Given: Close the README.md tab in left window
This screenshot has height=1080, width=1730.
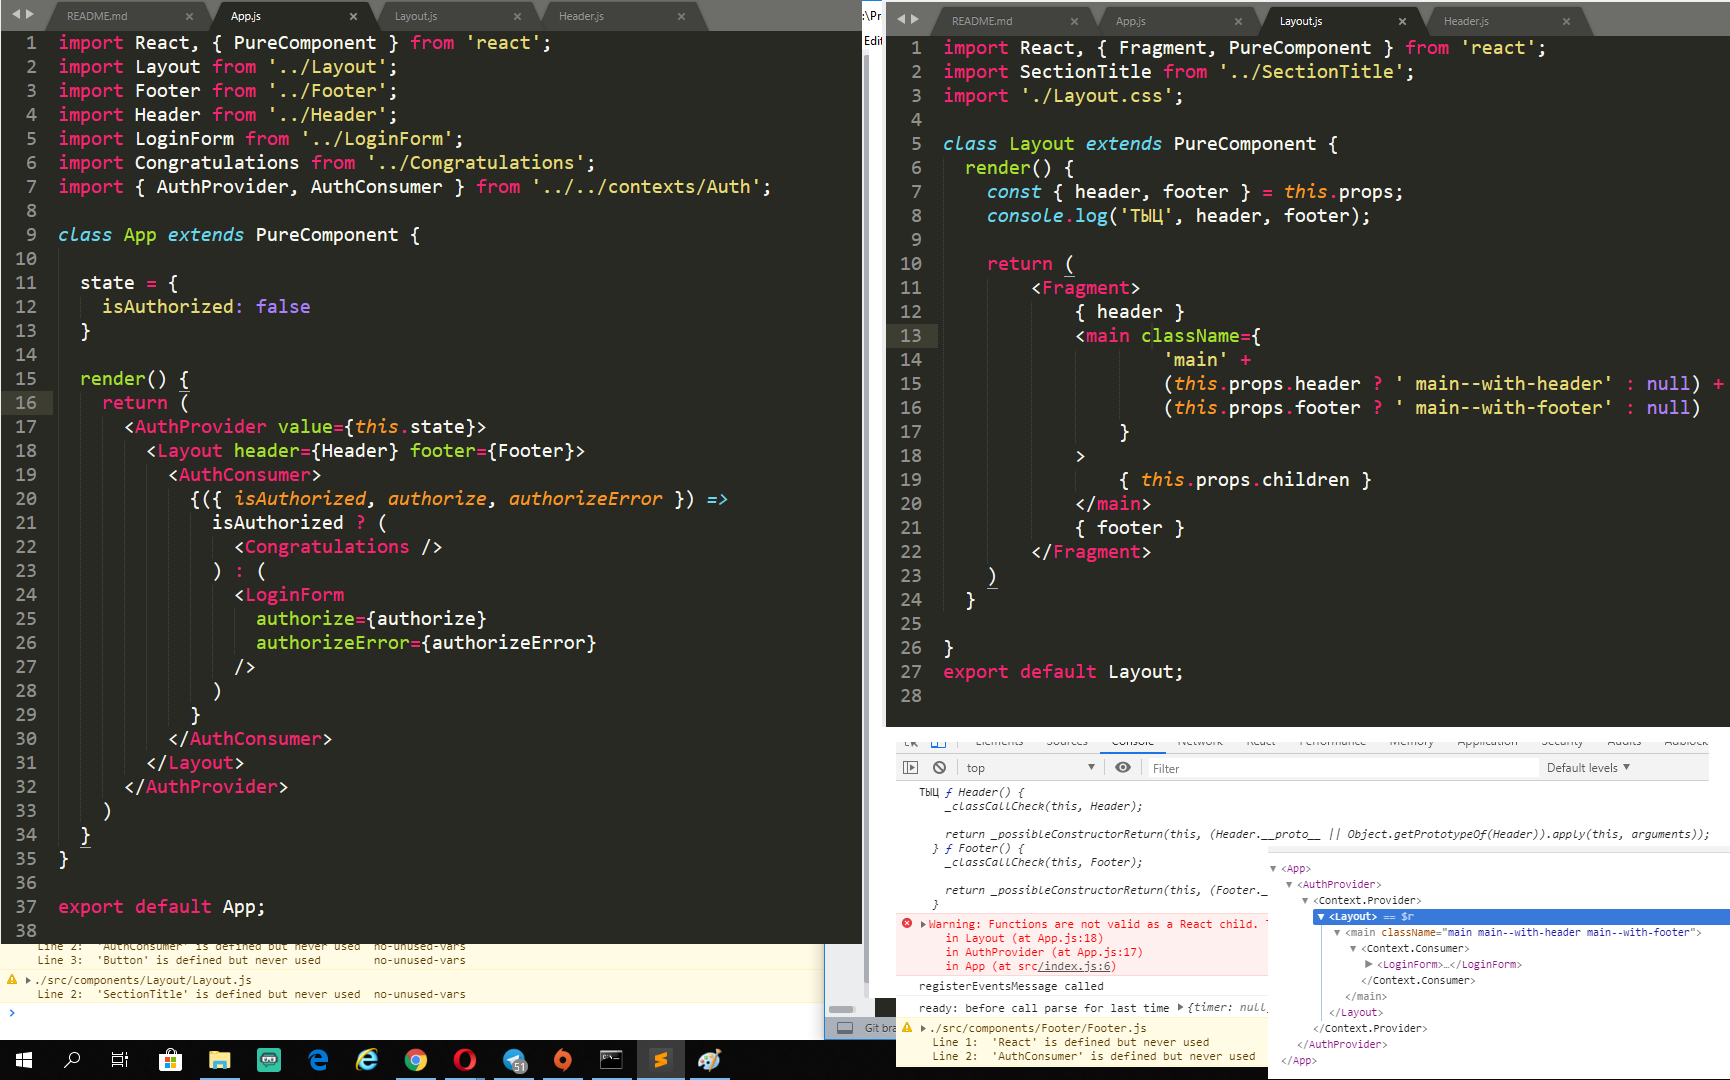Looking at the screenshot, I should click(189, 16).
